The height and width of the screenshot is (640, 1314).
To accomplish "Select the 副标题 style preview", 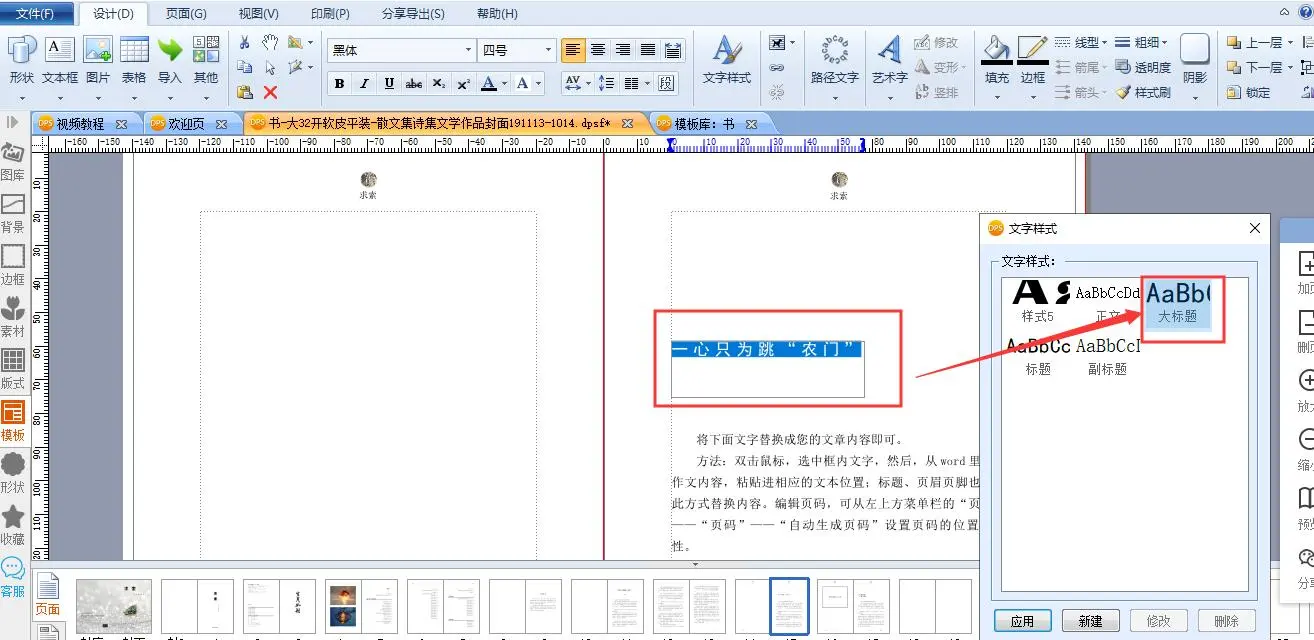I will tap(1108, 356).
